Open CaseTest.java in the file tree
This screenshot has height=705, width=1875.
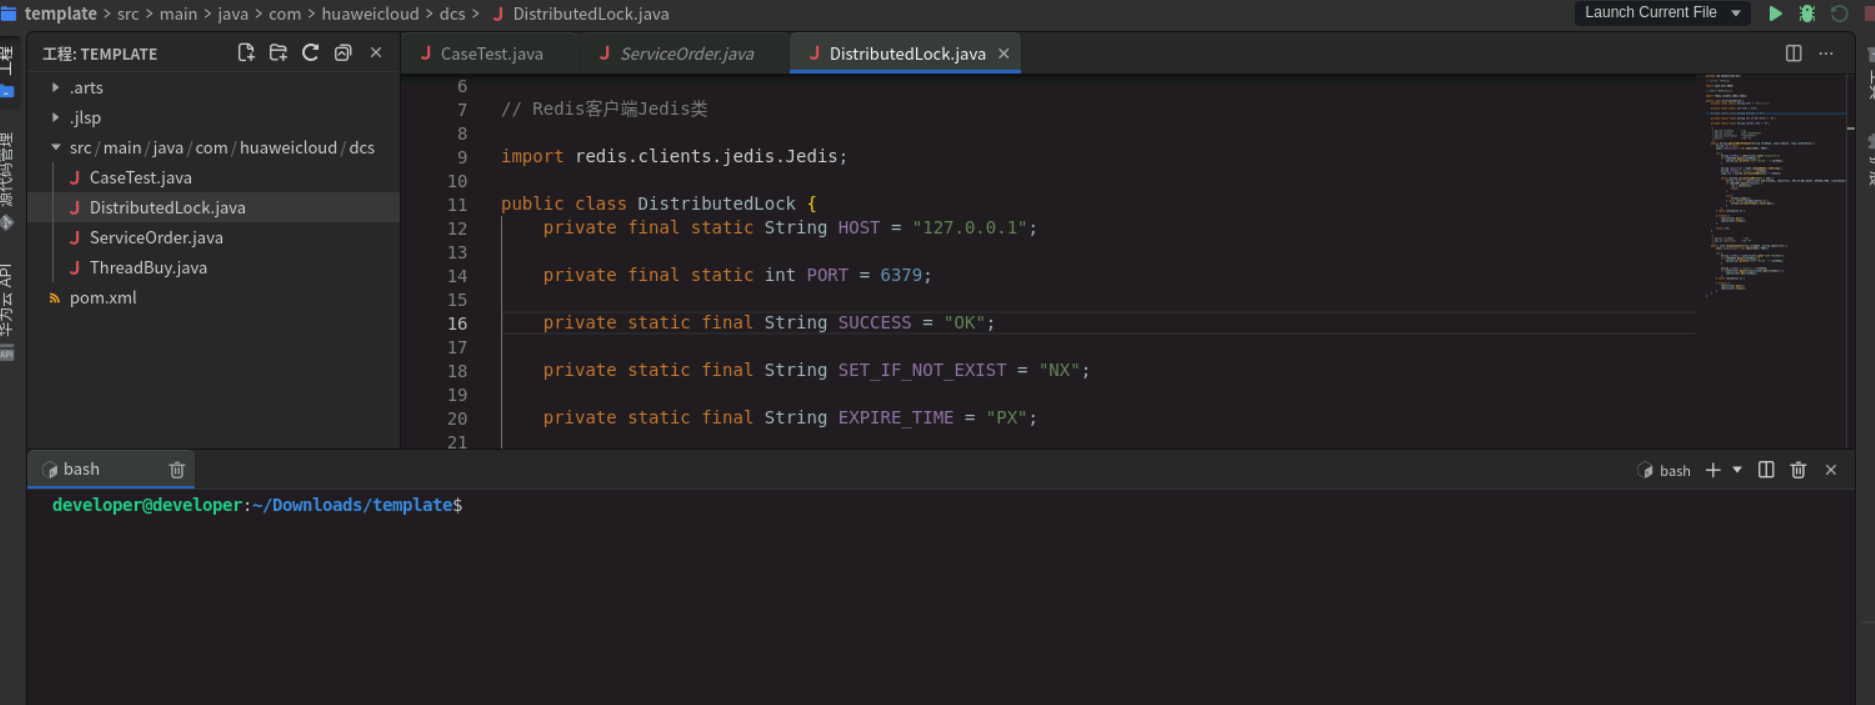tap(140, 177)
